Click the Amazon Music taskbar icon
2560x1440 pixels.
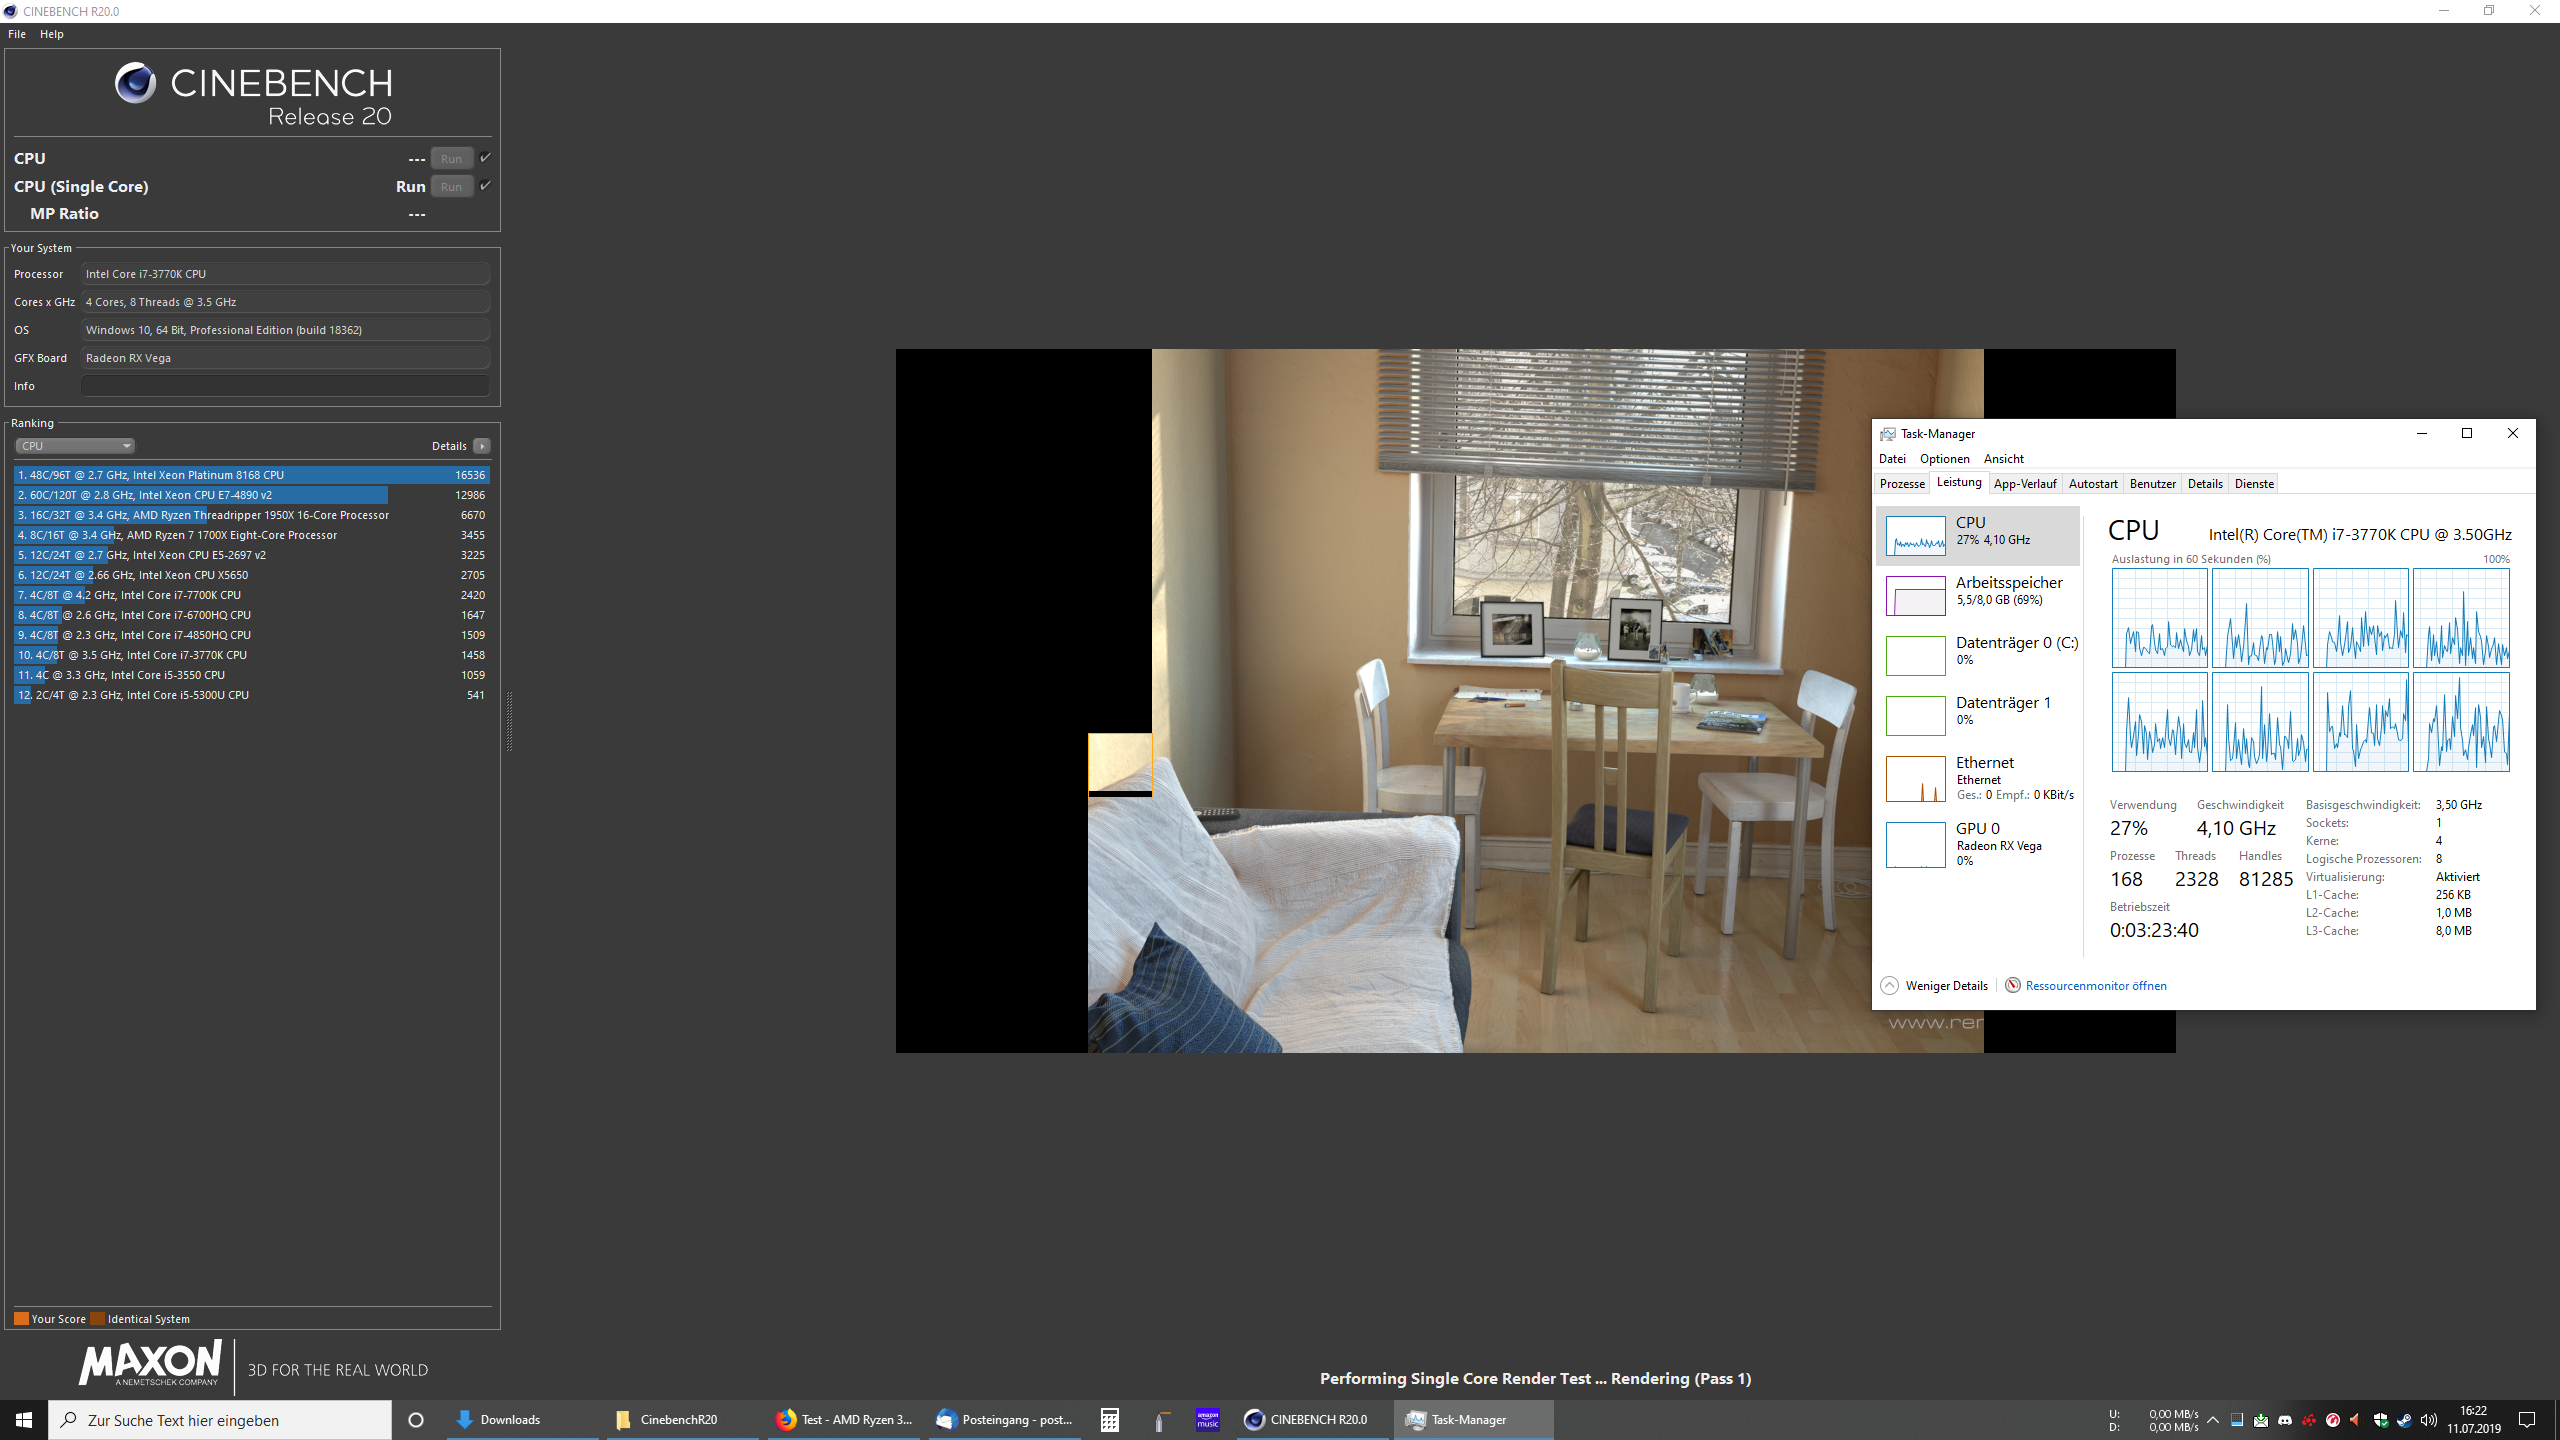coord(1207,1420)
